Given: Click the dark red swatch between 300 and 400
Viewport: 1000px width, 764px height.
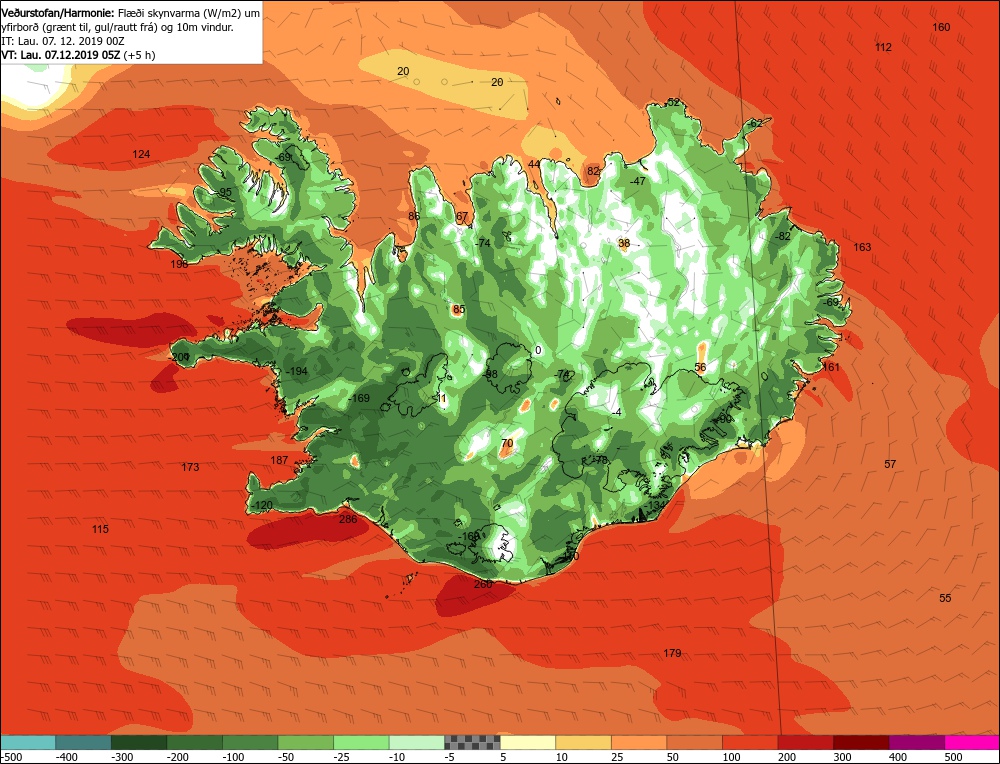Looking at the screenshot, I should (862, 742).
